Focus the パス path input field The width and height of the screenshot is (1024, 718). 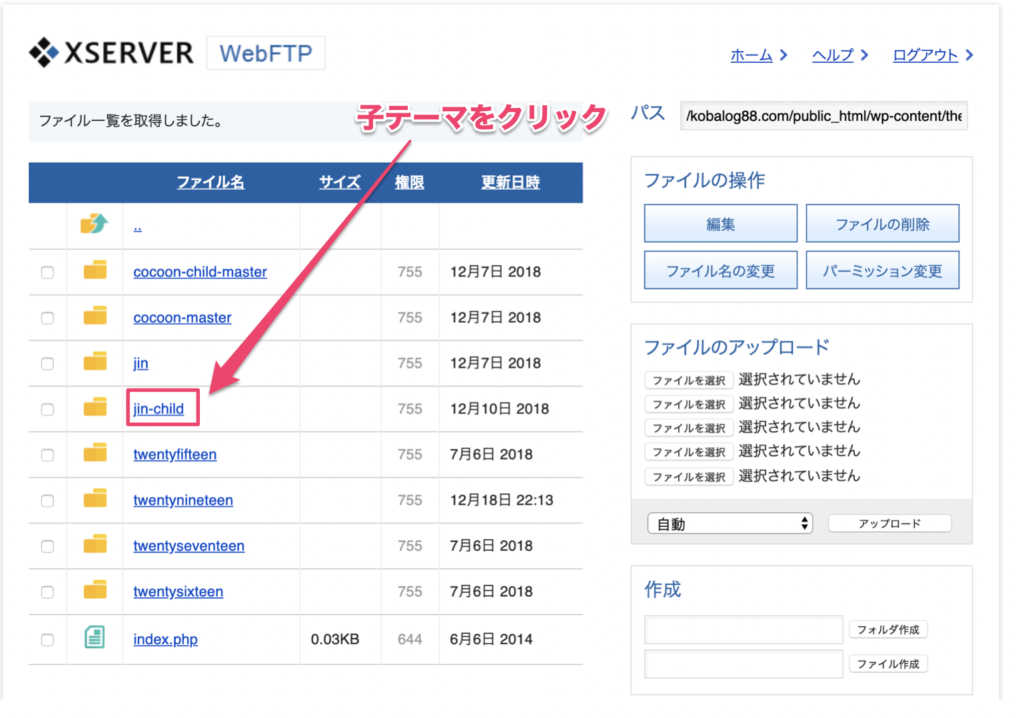[x=824, y=116]
